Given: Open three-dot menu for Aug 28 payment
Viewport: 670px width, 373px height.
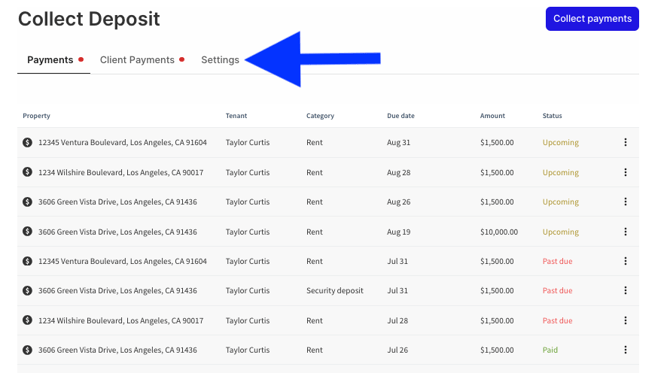Looking at the screenshot, I should [x=625, y=172].
